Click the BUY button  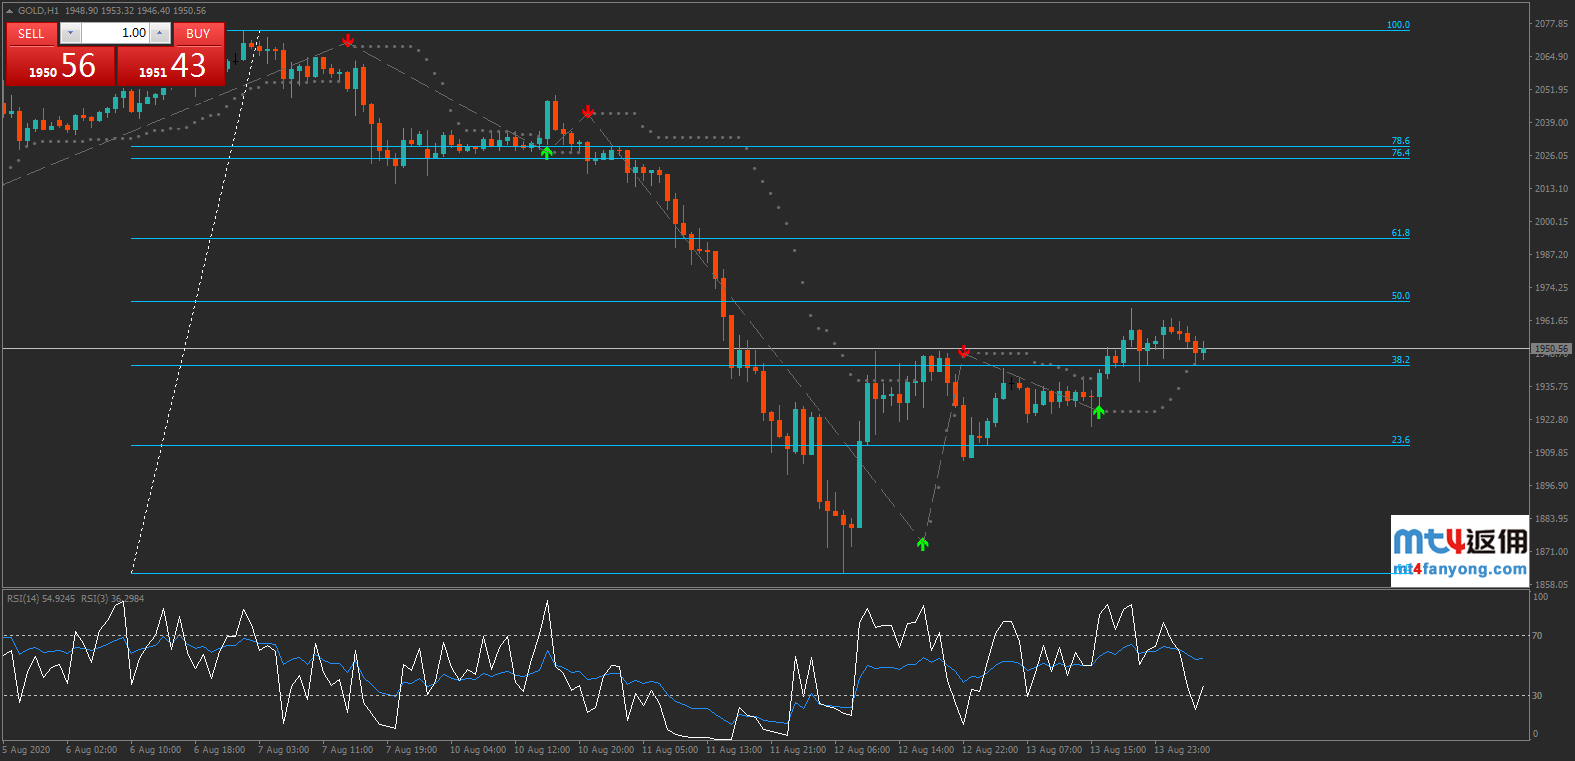click(x=198, y=34)
